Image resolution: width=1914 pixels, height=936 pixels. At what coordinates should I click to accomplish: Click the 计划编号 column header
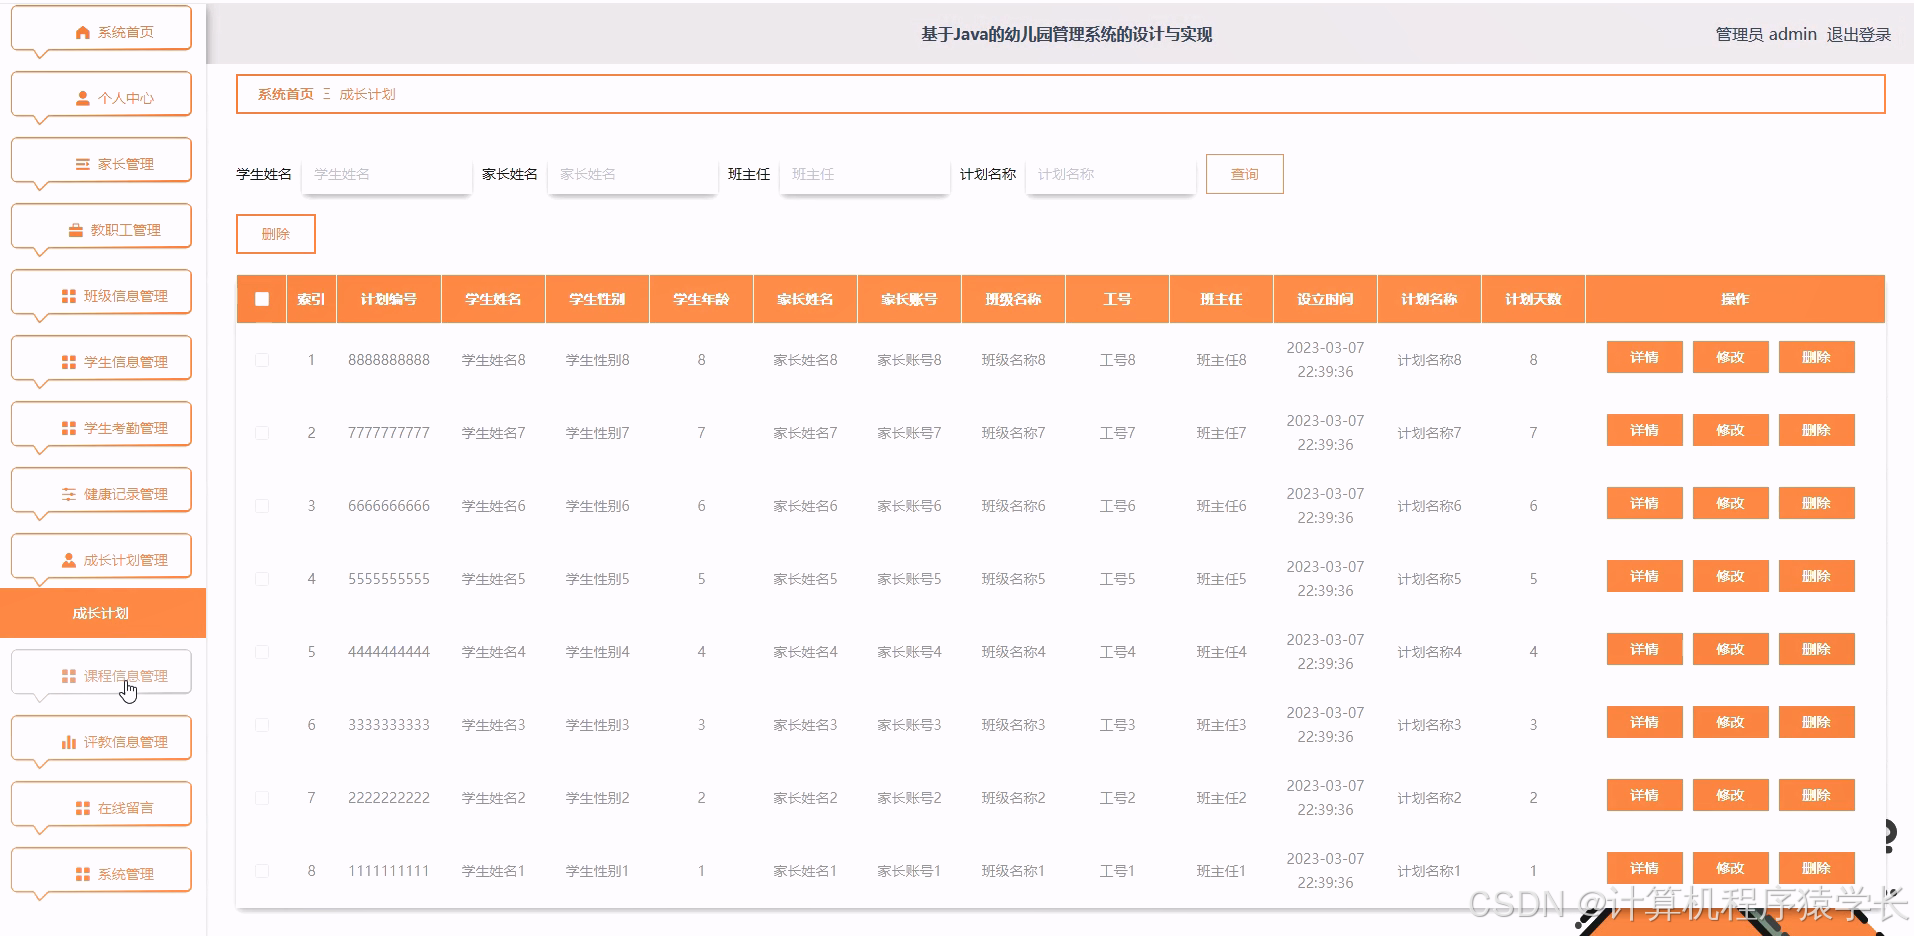389,299
